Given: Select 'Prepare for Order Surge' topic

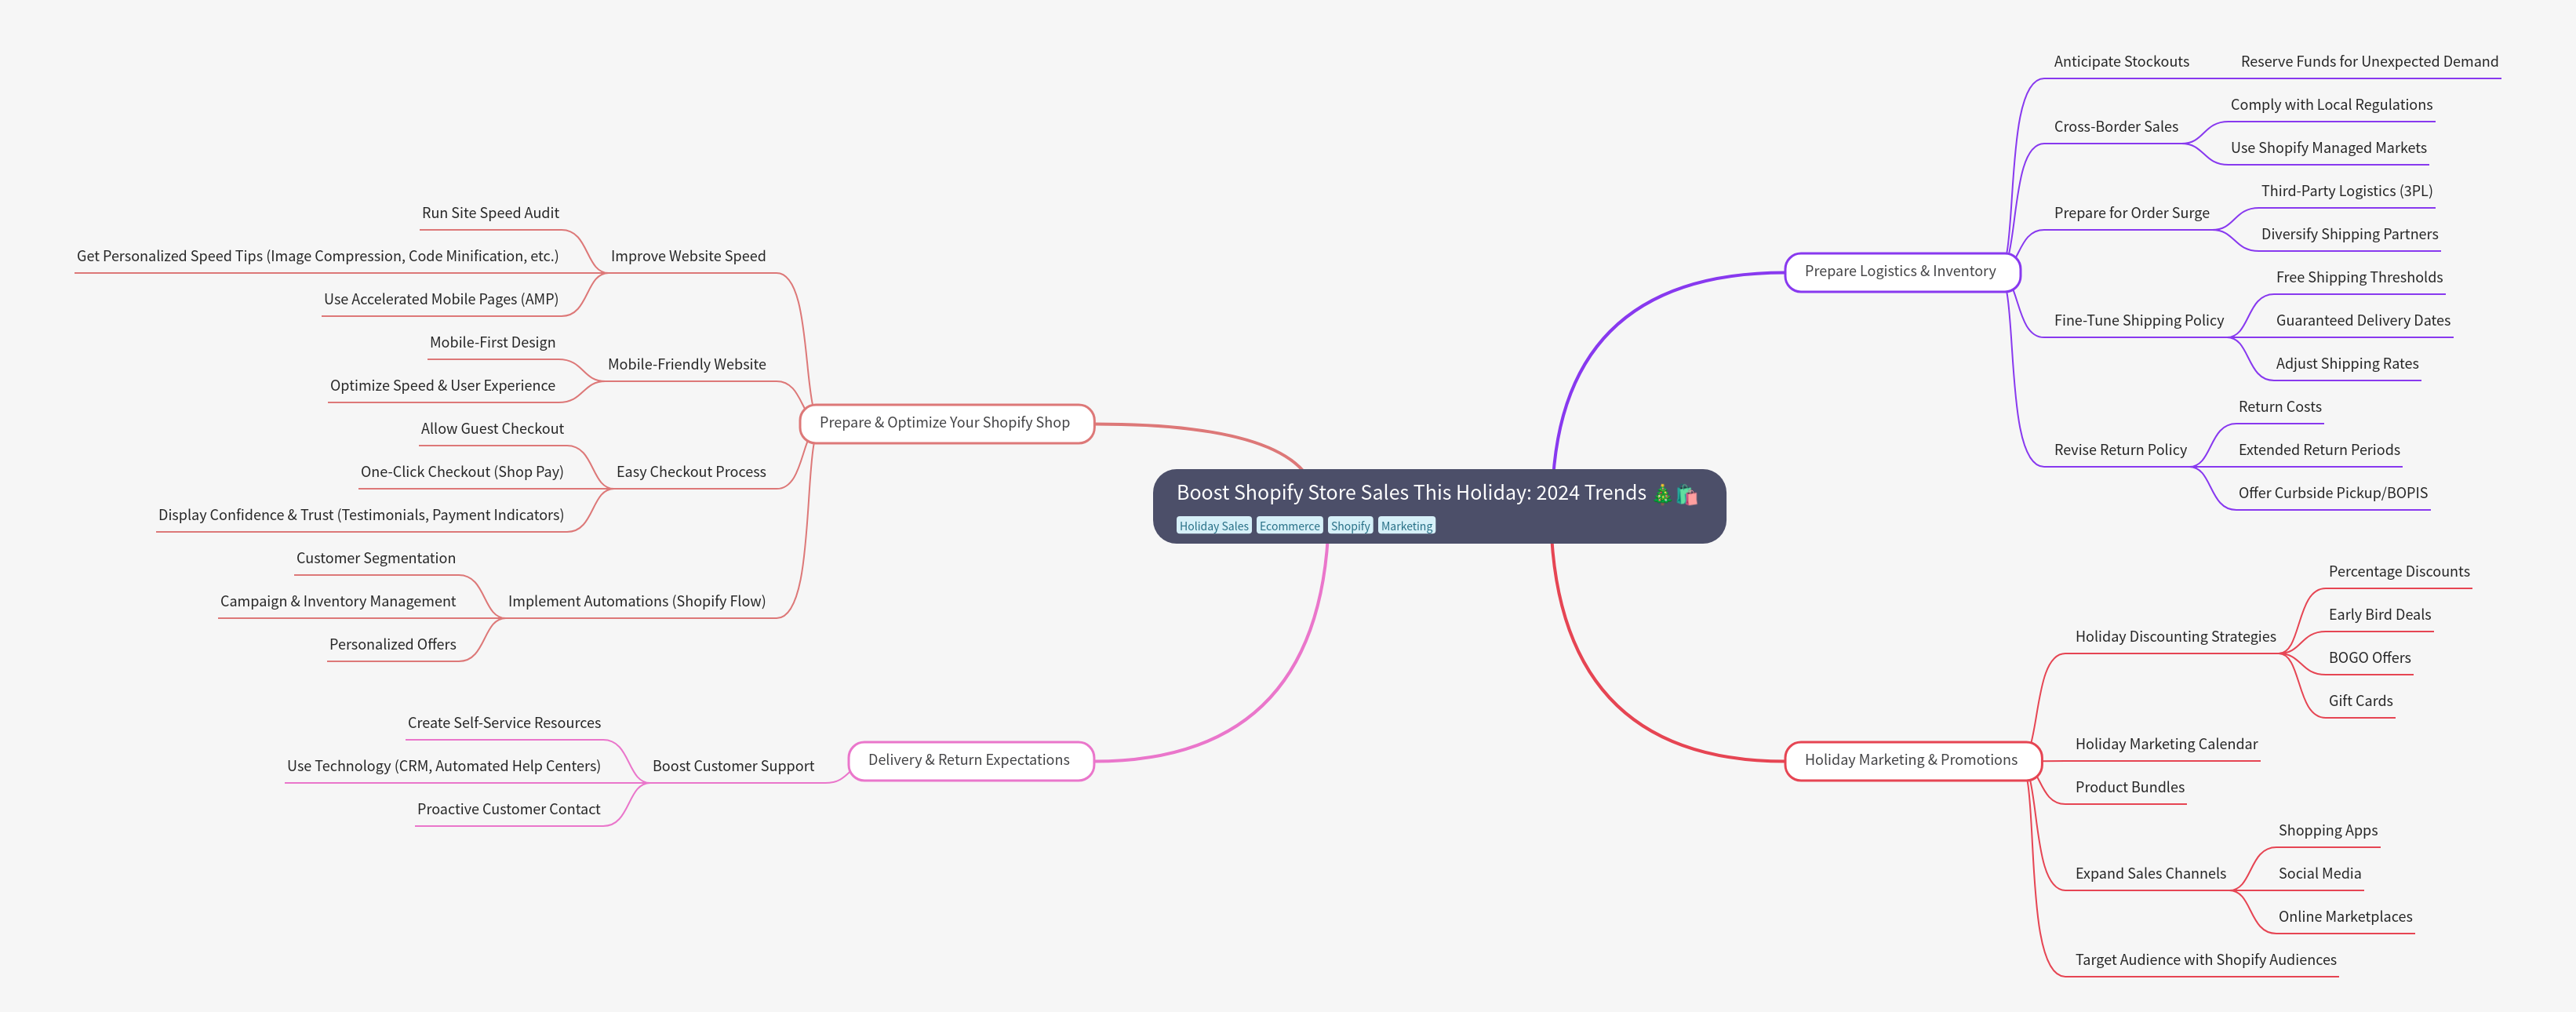Looking at the screenshot, I should [2131, 213].
